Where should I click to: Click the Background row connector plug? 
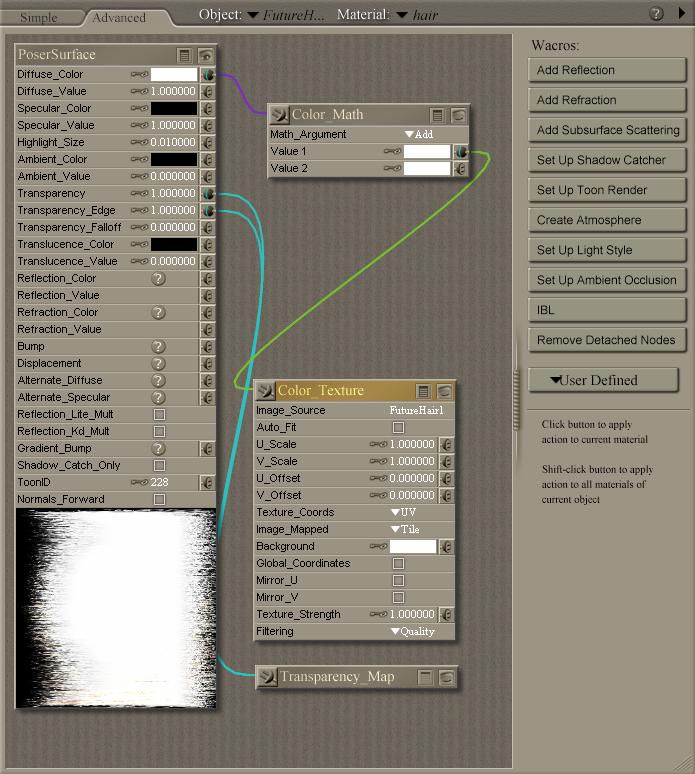point(446,547)
